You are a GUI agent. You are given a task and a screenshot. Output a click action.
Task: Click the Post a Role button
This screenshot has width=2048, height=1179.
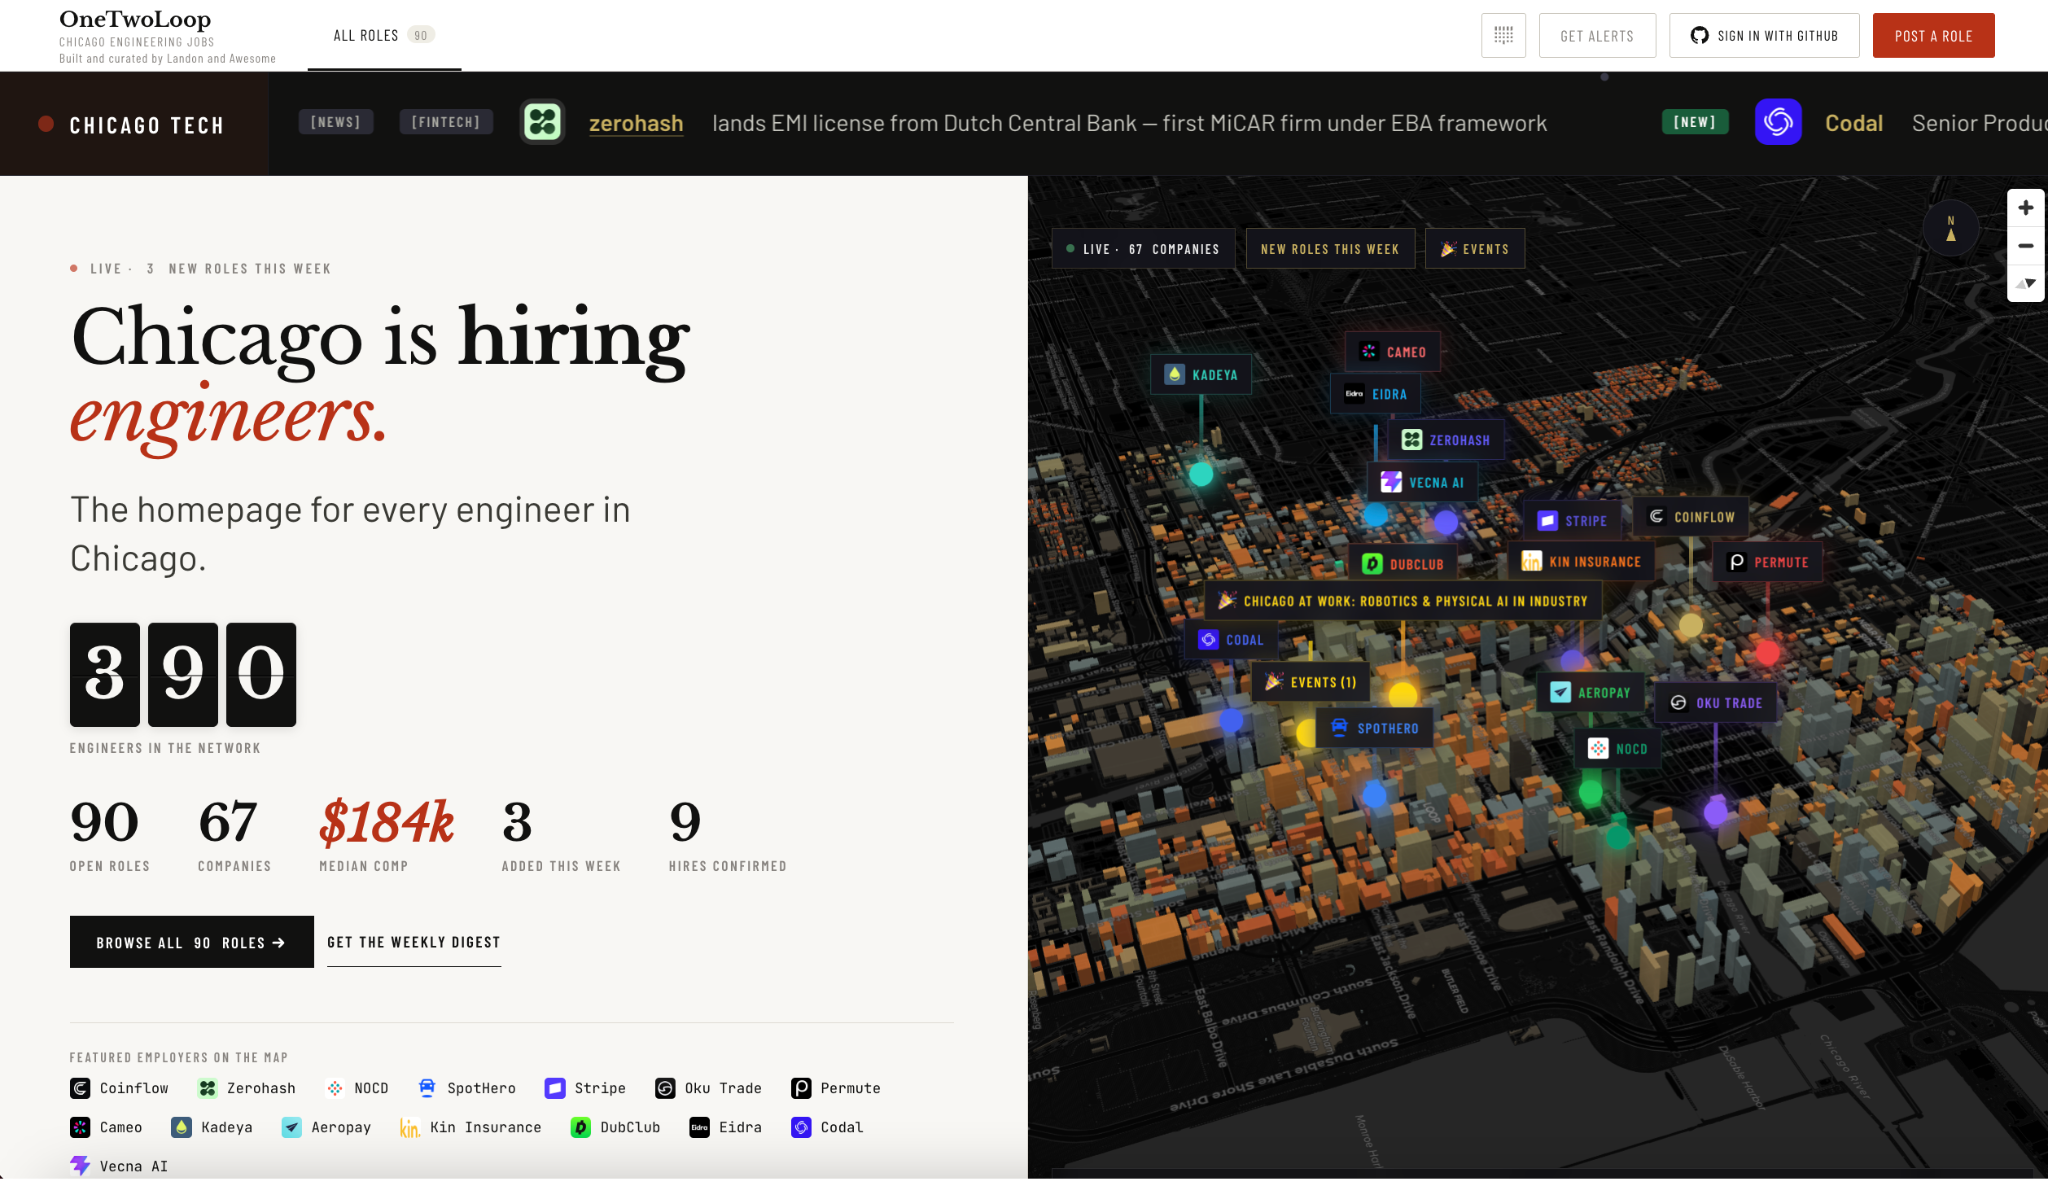click(x=1933, y=35)
